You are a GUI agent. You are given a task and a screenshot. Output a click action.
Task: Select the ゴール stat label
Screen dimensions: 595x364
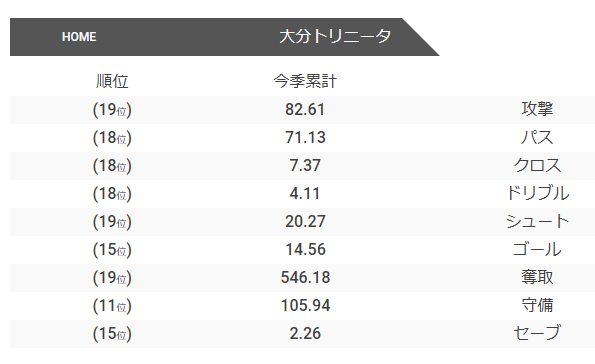[537, 249]
